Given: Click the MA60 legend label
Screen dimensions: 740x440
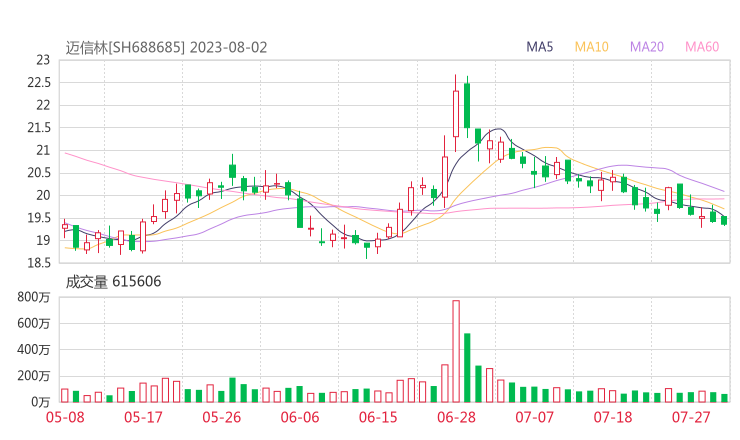Looking at the screenshot, I should tap(702, 47).
